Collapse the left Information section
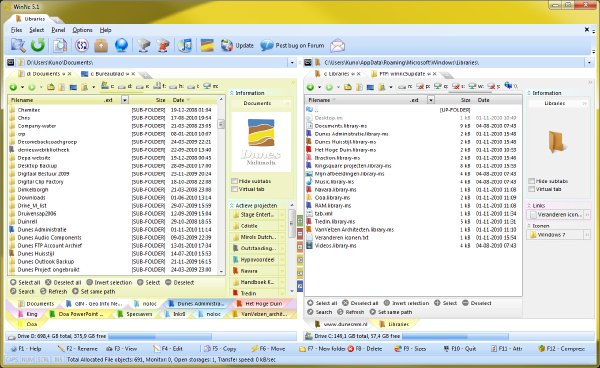The image size is (600, 368). [232, 93]
